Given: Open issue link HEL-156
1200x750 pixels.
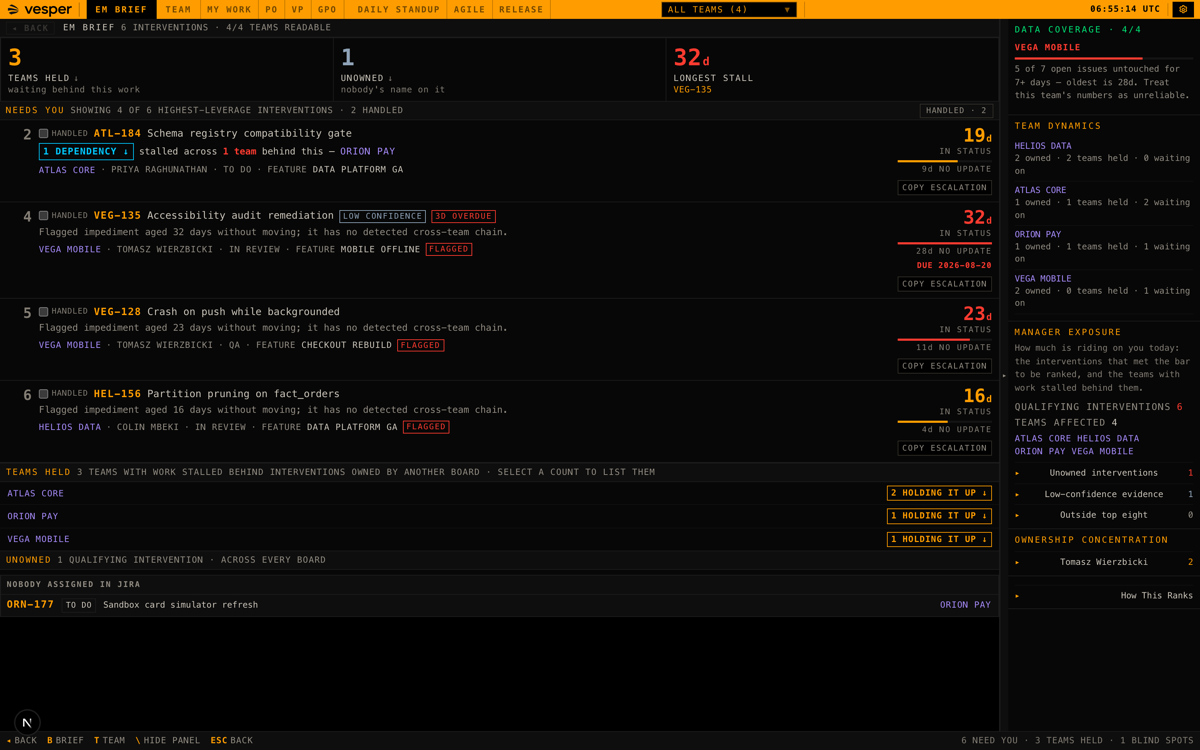Looking at the screenshot, I should (117, 393).
